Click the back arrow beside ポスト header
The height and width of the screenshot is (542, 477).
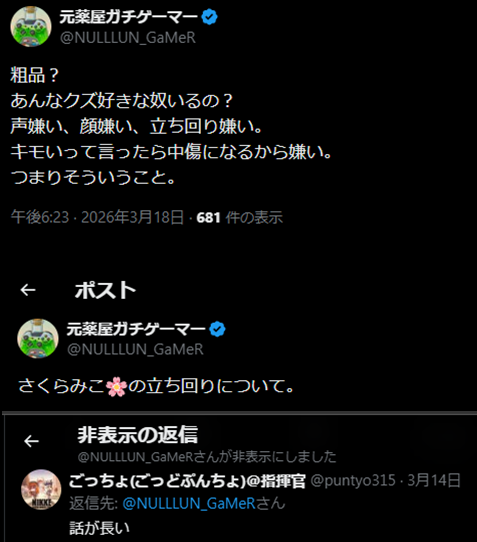pyautogui.click(x=28, y=290)
